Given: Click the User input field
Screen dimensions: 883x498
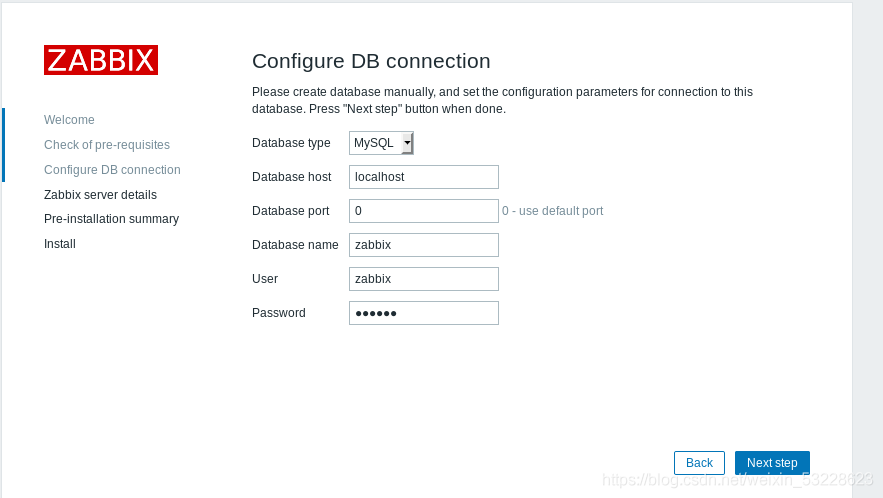Looking at the screenshot, I should [423, 279].
